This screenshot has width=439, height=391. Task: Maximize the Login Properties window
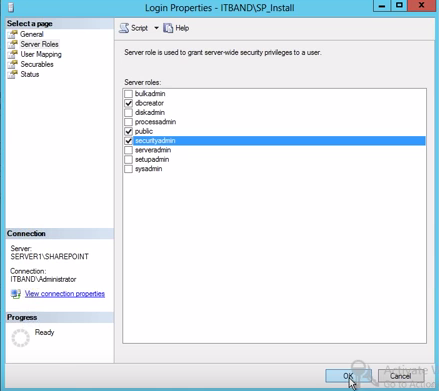click(399, 6)
